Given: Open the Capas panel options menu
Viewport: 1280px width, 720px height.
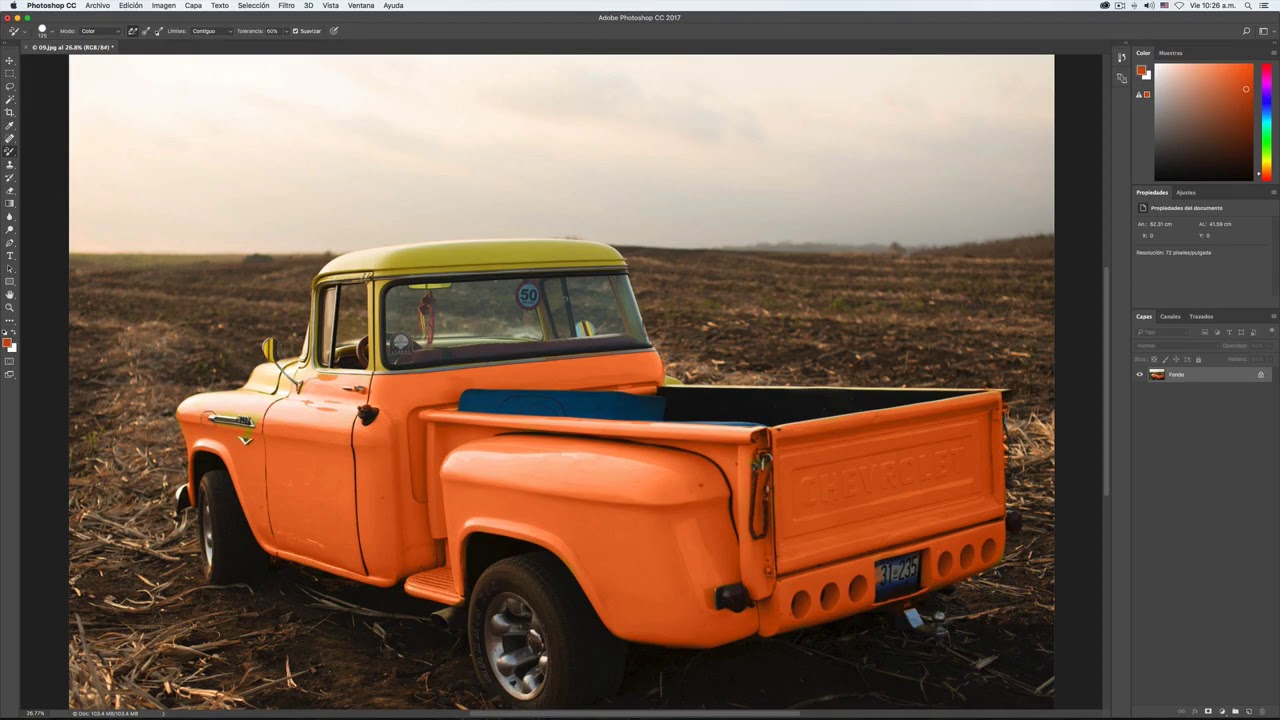Looking at the screenshot, I should pyautogui.click(x=1273, y=316).
